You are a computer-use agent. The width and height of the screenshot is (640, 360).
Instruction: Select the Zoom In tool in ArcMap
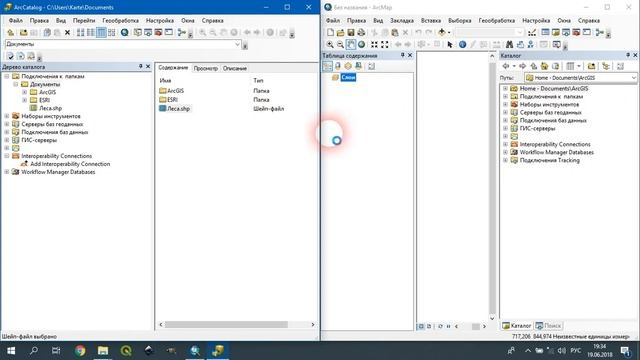click(330, 44)
